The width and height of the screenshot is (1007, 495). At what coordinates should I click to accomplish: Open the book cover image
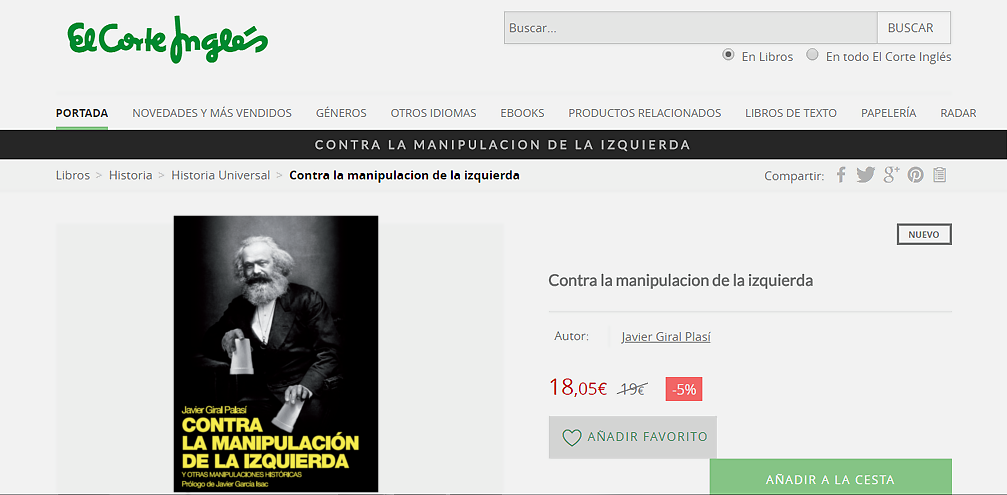click(x=276, y=354)
